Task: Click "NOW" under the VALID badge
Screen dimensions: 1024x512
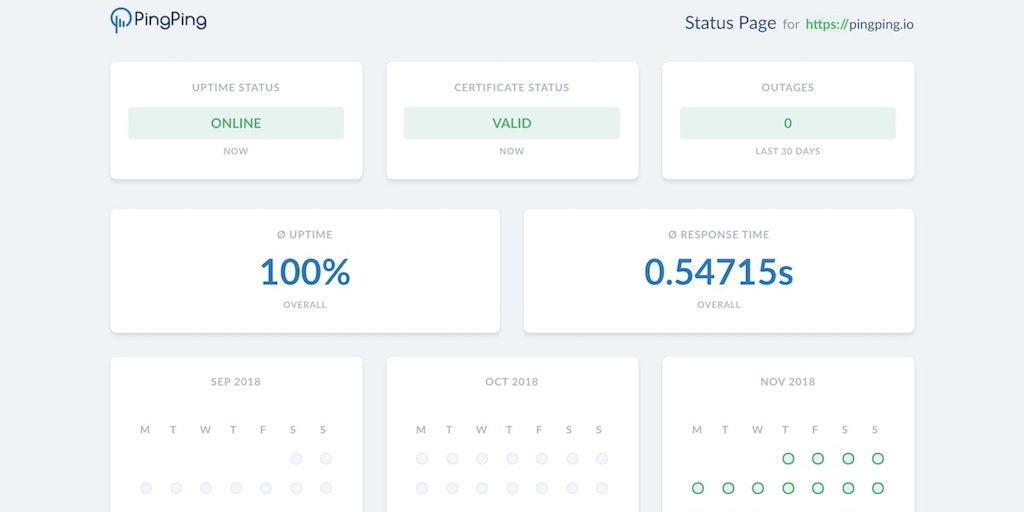Action: [512, 151]
